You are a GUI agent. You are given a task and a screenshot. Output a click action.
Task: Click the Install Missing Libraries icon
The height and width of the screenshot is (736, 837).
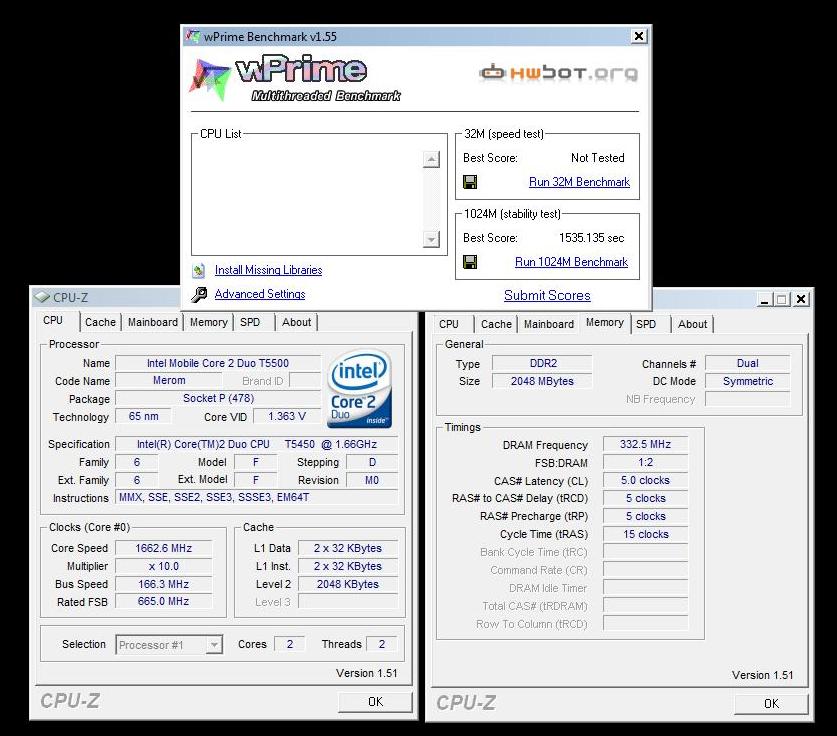click(199, 271)
